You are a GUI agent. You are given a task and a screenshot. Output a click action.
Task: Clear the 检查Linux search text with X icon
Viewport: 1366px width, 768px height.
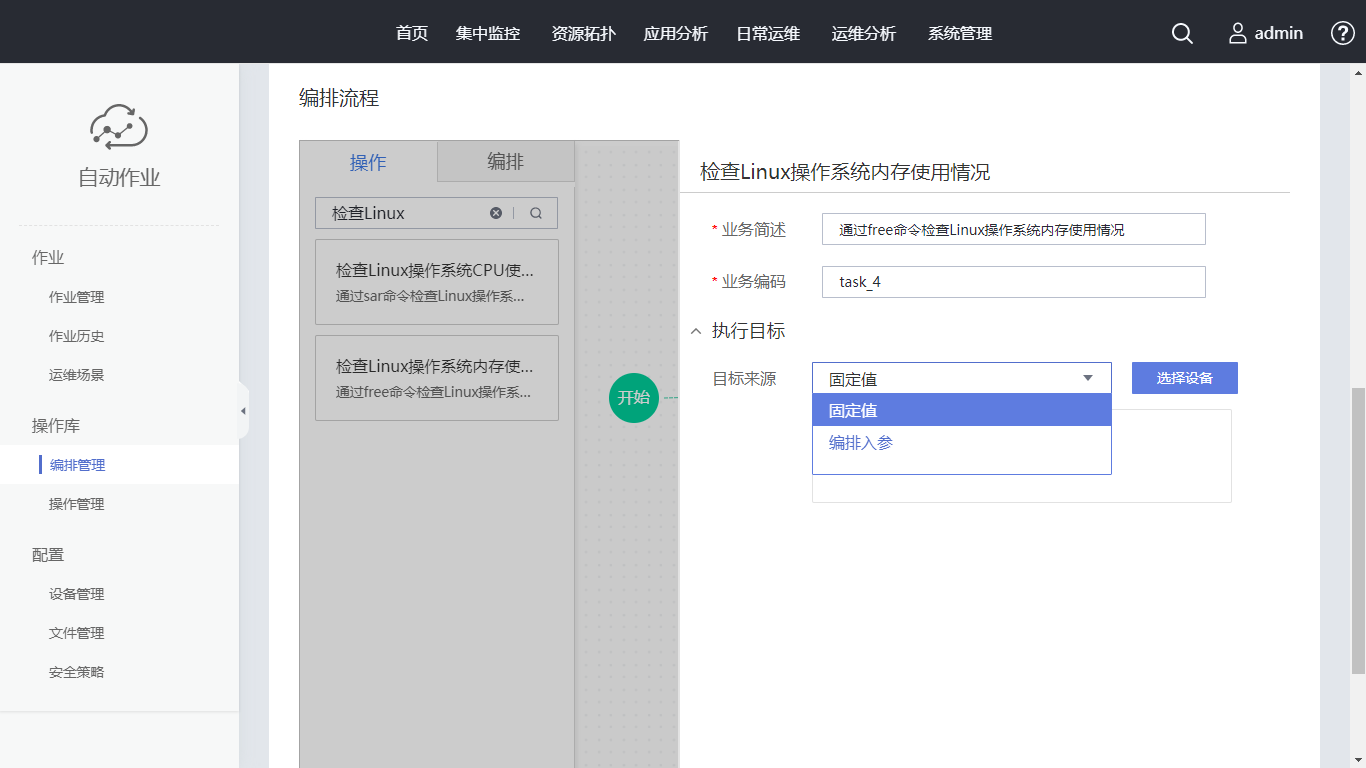coord(496,213)
